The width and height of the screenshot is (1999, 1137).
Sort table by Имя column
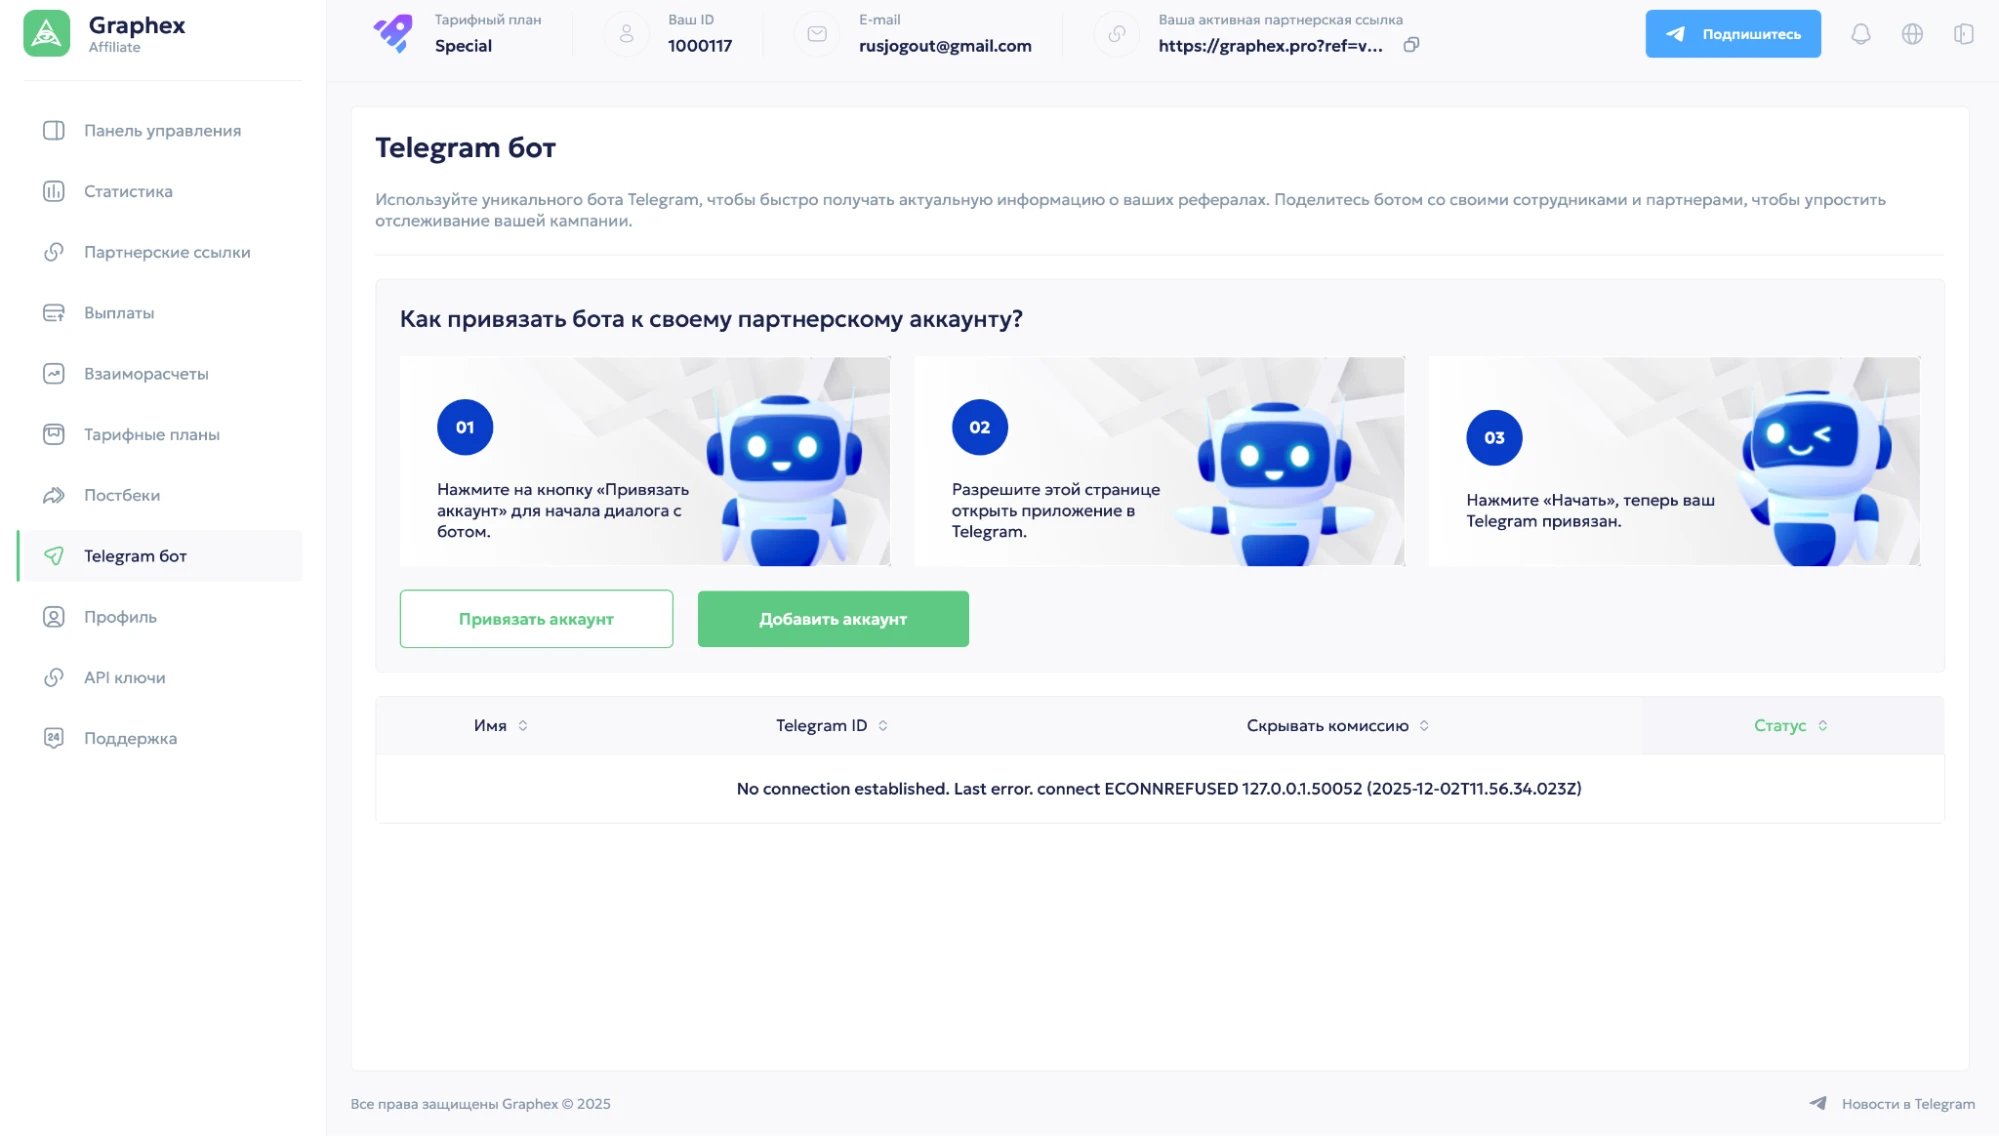[x=501, y=726]
